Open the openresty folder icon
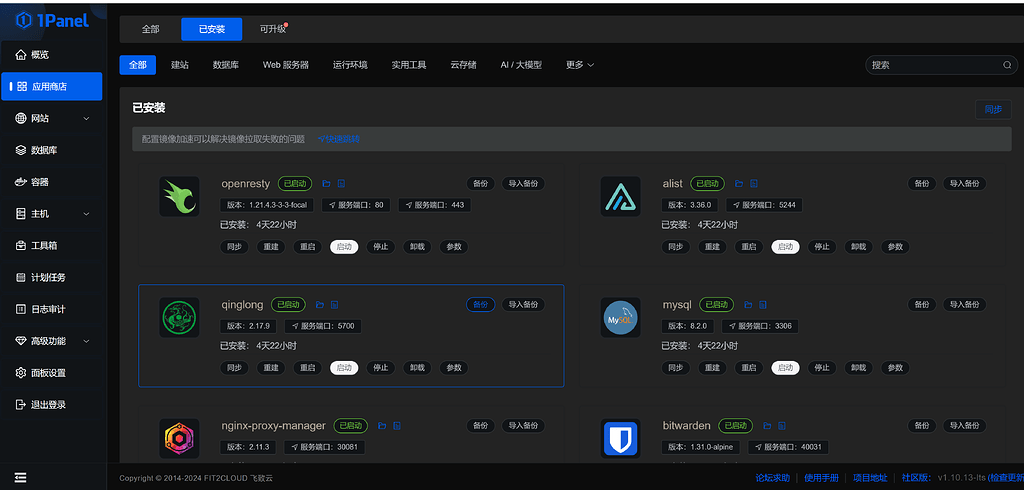 [327, 184]
